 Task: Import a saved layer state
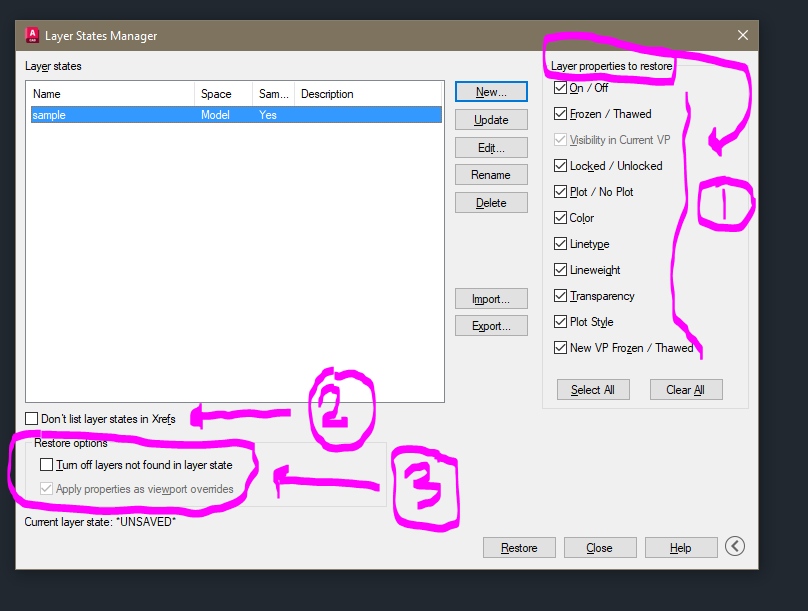coord(491,298)
